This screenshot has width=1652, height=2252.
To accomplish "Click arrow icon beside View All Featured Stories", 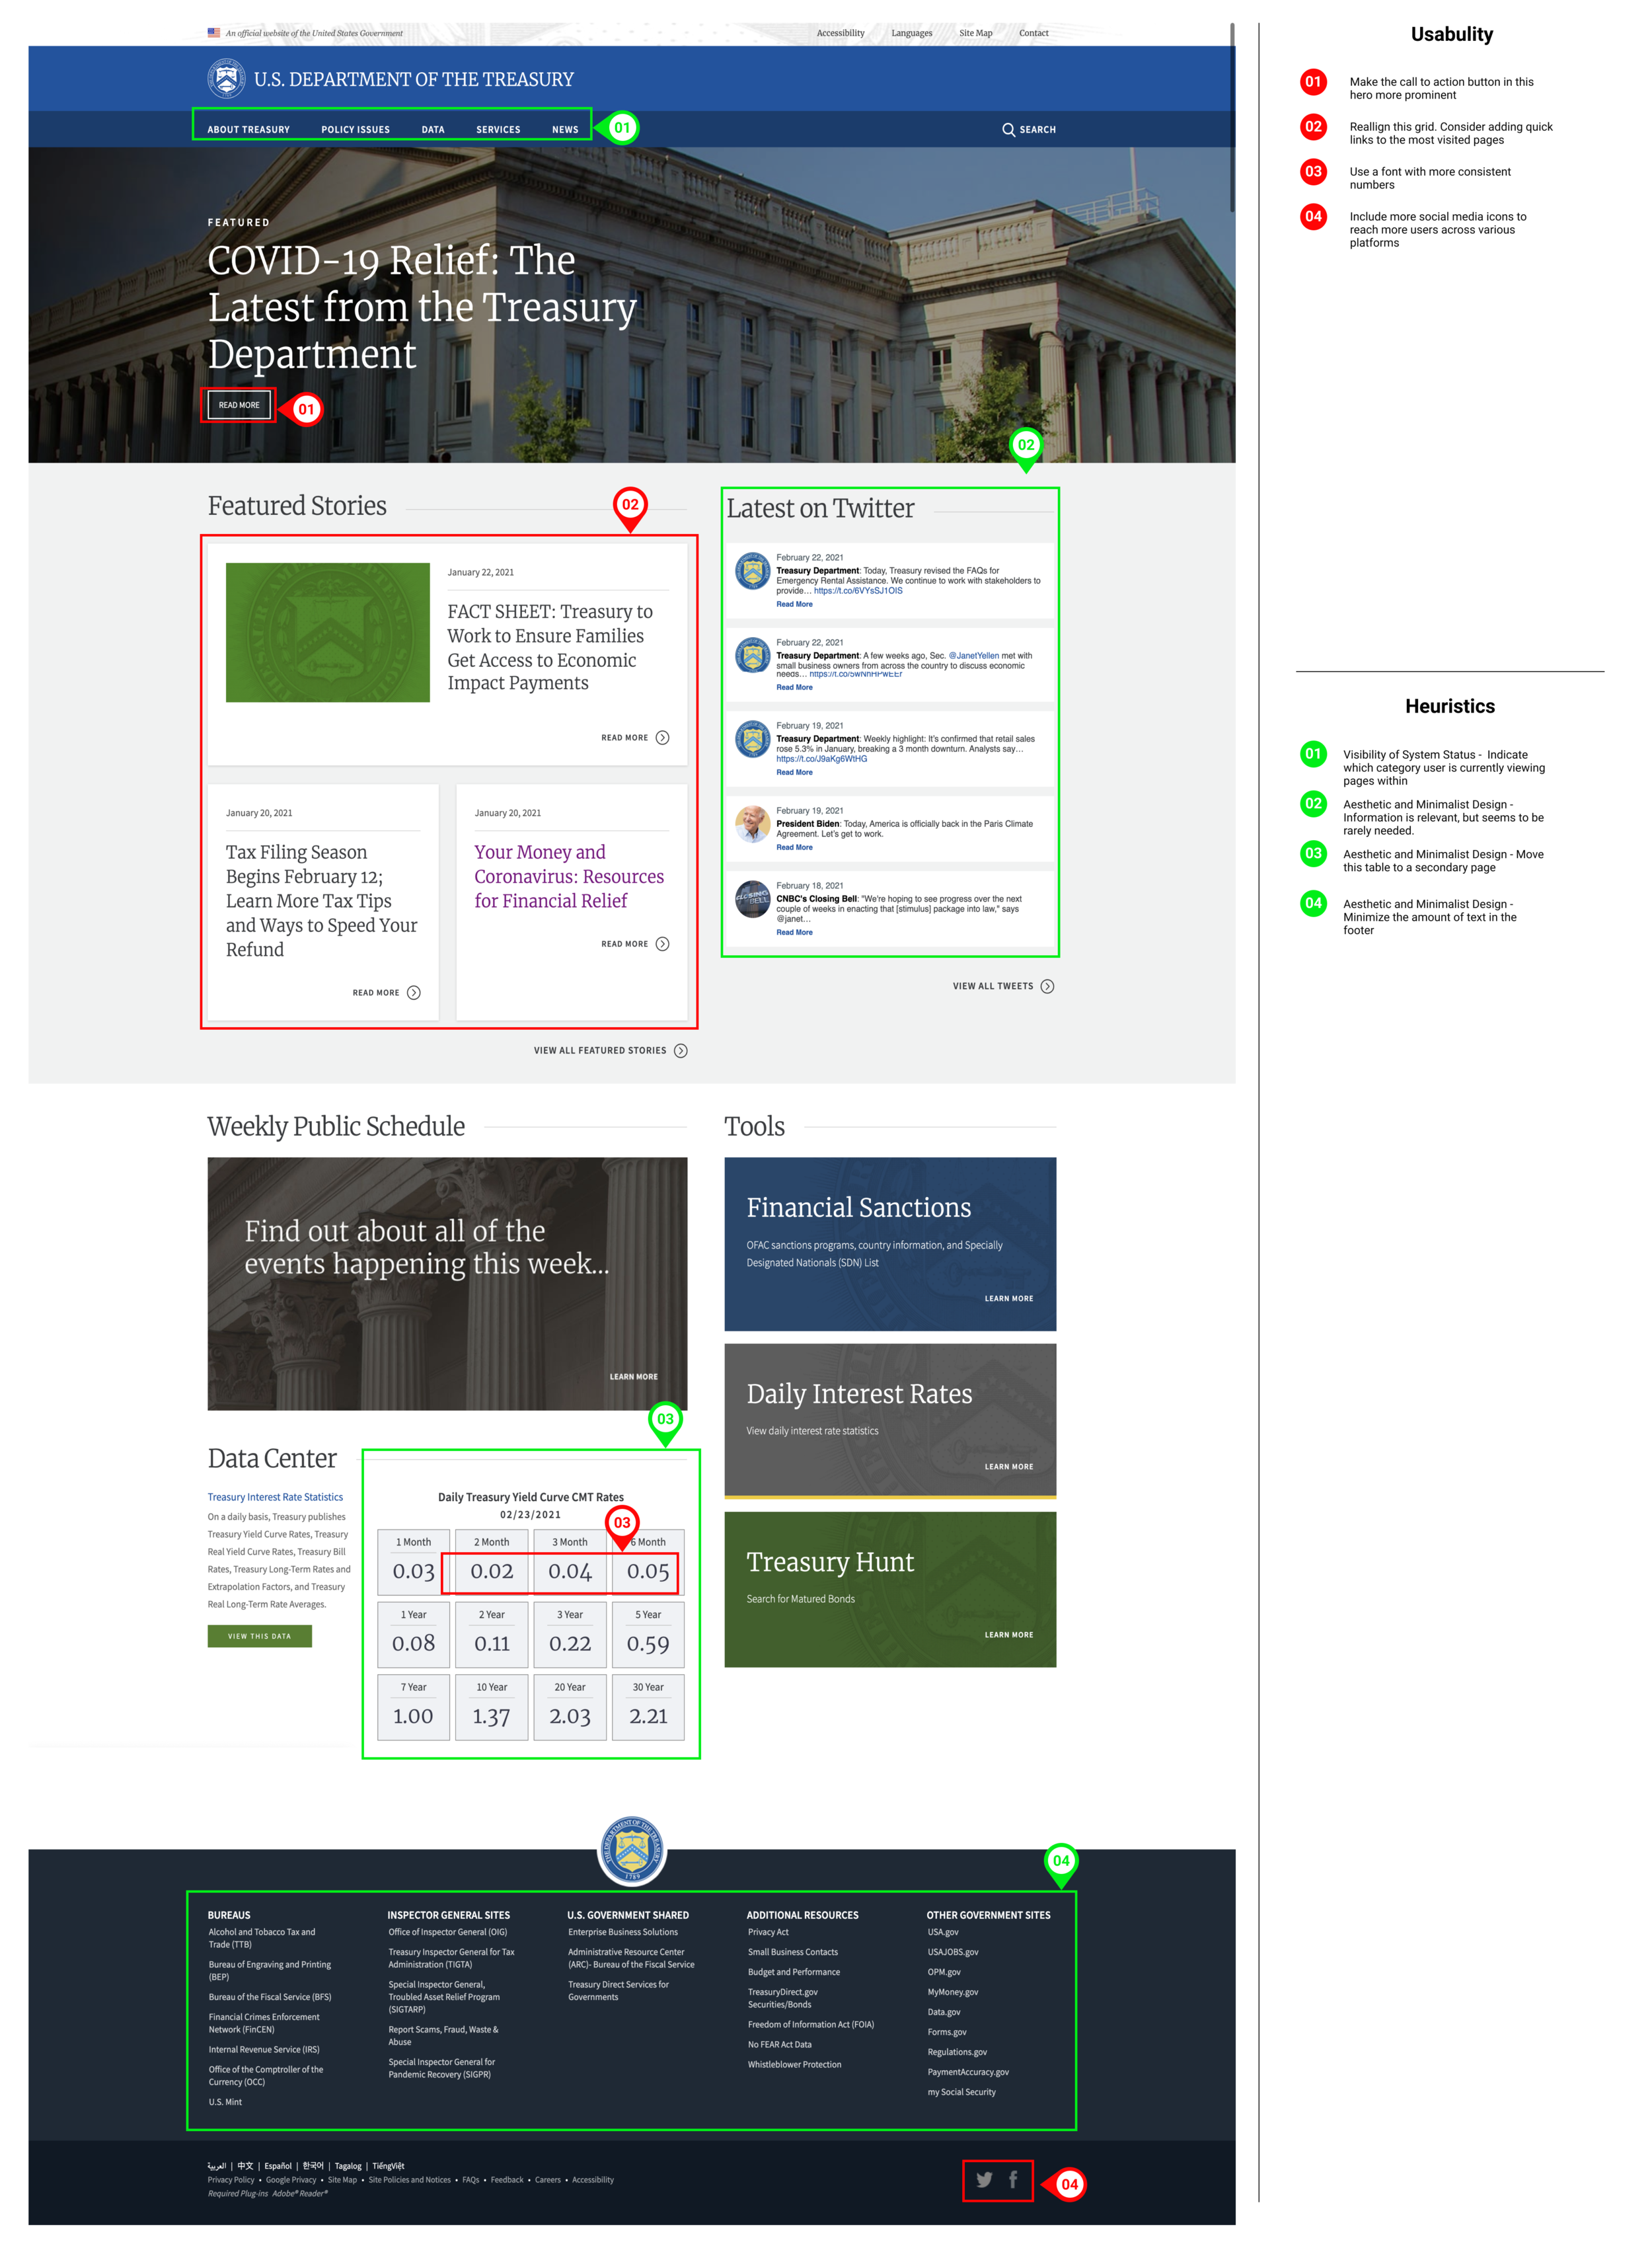I will pyautogui.click(x=680, y=1050).
